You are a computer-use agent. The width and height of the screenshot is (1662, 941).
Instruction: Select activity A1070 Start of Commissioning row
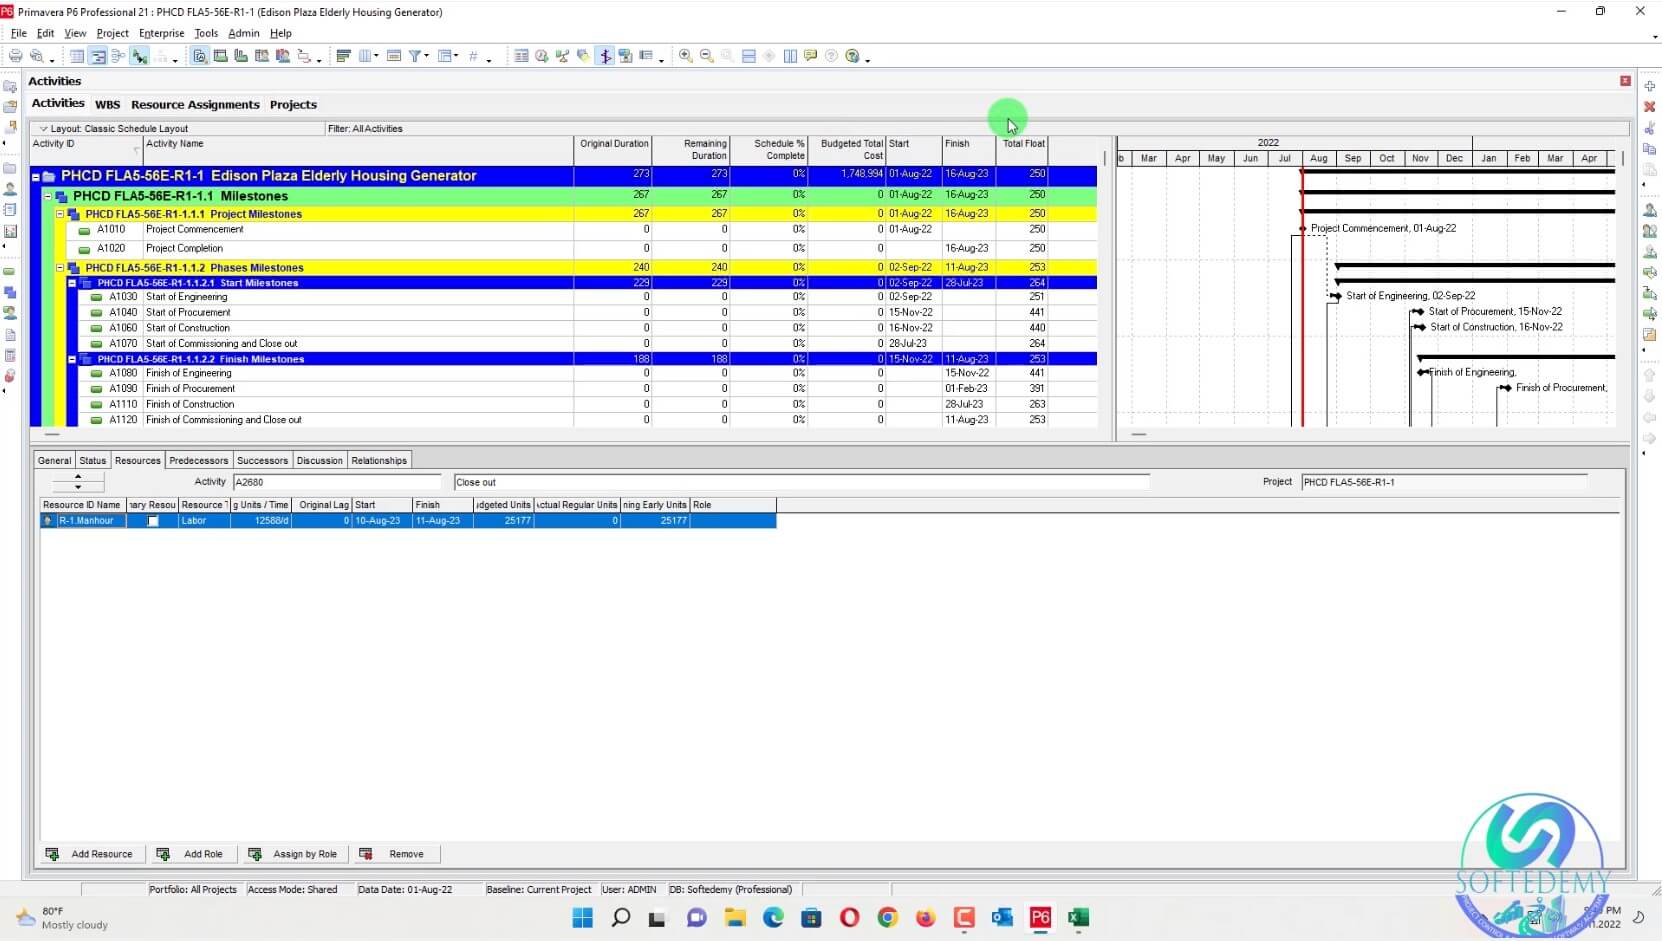(563, 344)
